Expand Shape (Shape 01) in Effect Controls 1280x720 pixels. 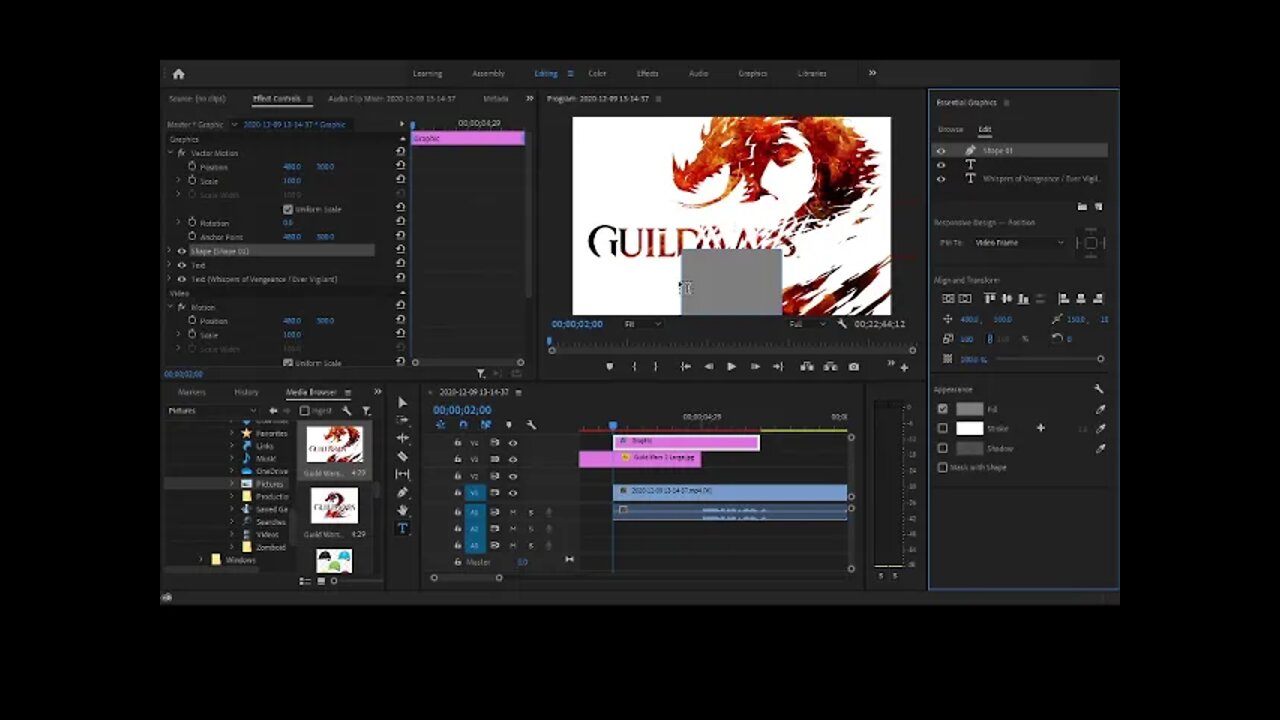tap(171, 251)
